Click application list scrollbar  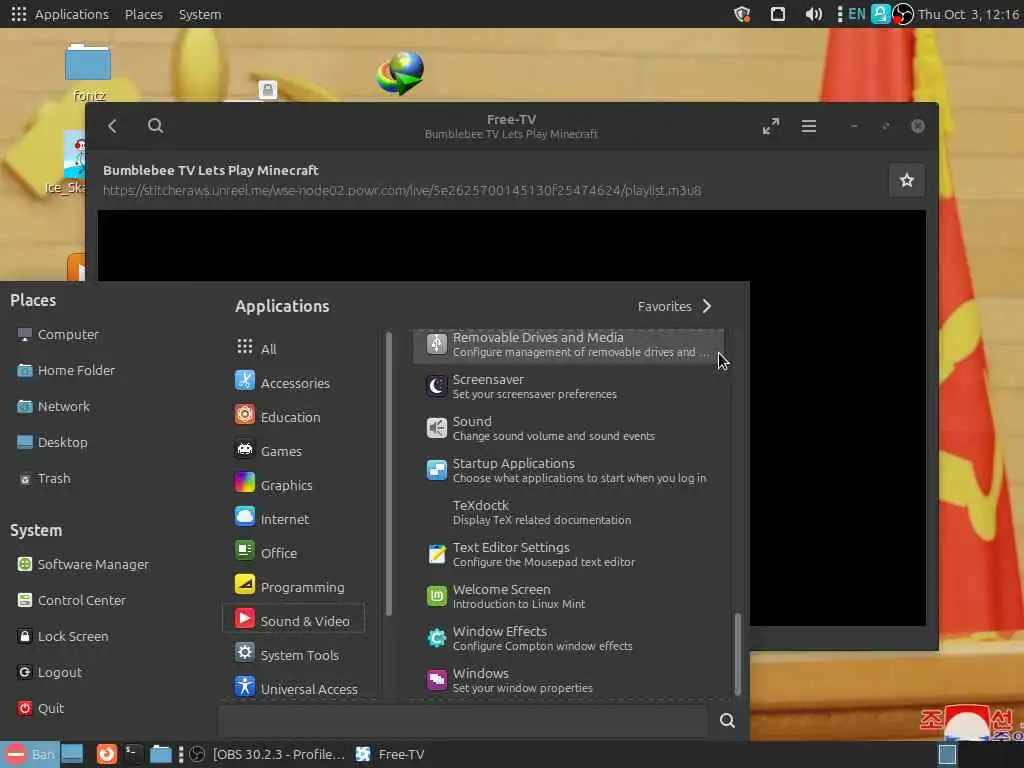point(737,654)
